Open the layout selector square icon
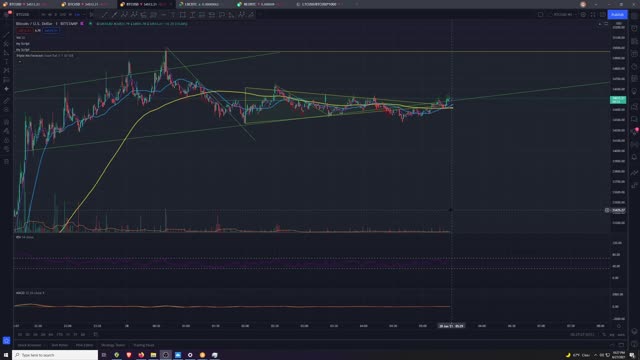Viewport: 640px width, 360px height. tap(540, 15)
